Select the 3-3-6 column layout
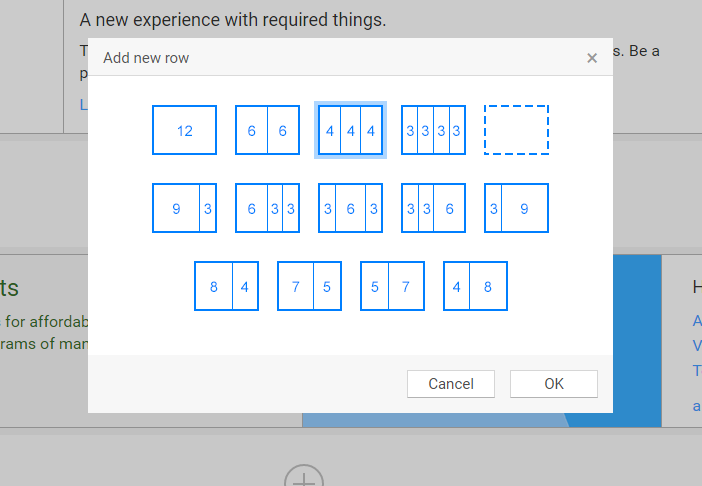The width and height of the screenshot is (702, 486). click(x=433, y=208)
